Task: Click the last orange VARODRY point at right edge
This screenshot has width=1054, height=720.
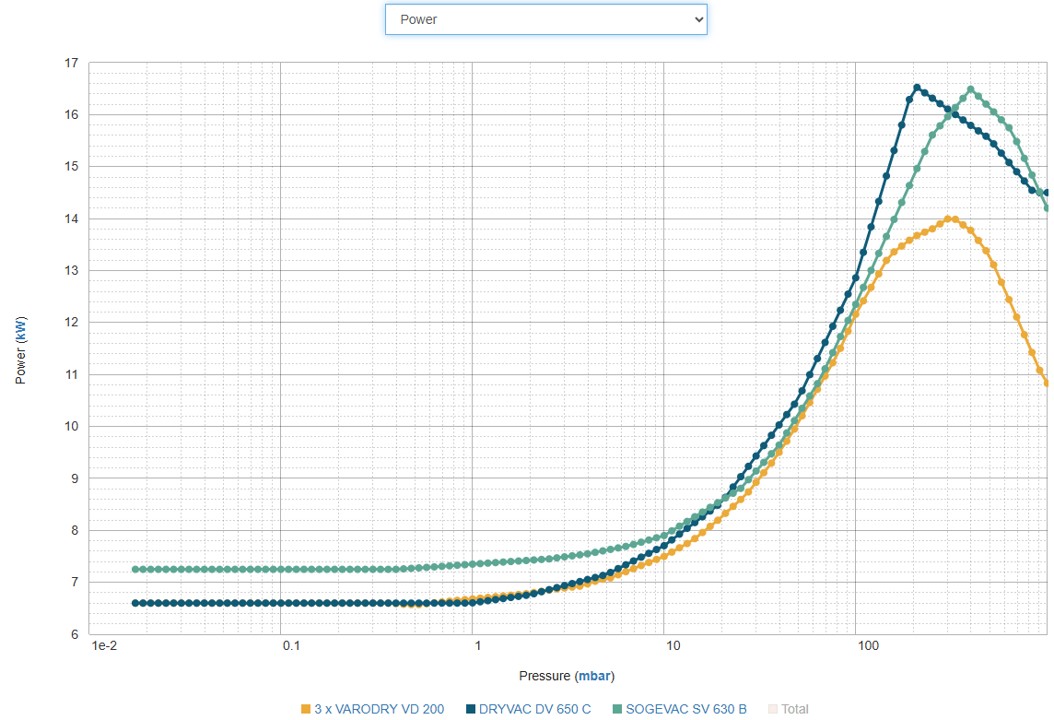Action: (1047, 383)
